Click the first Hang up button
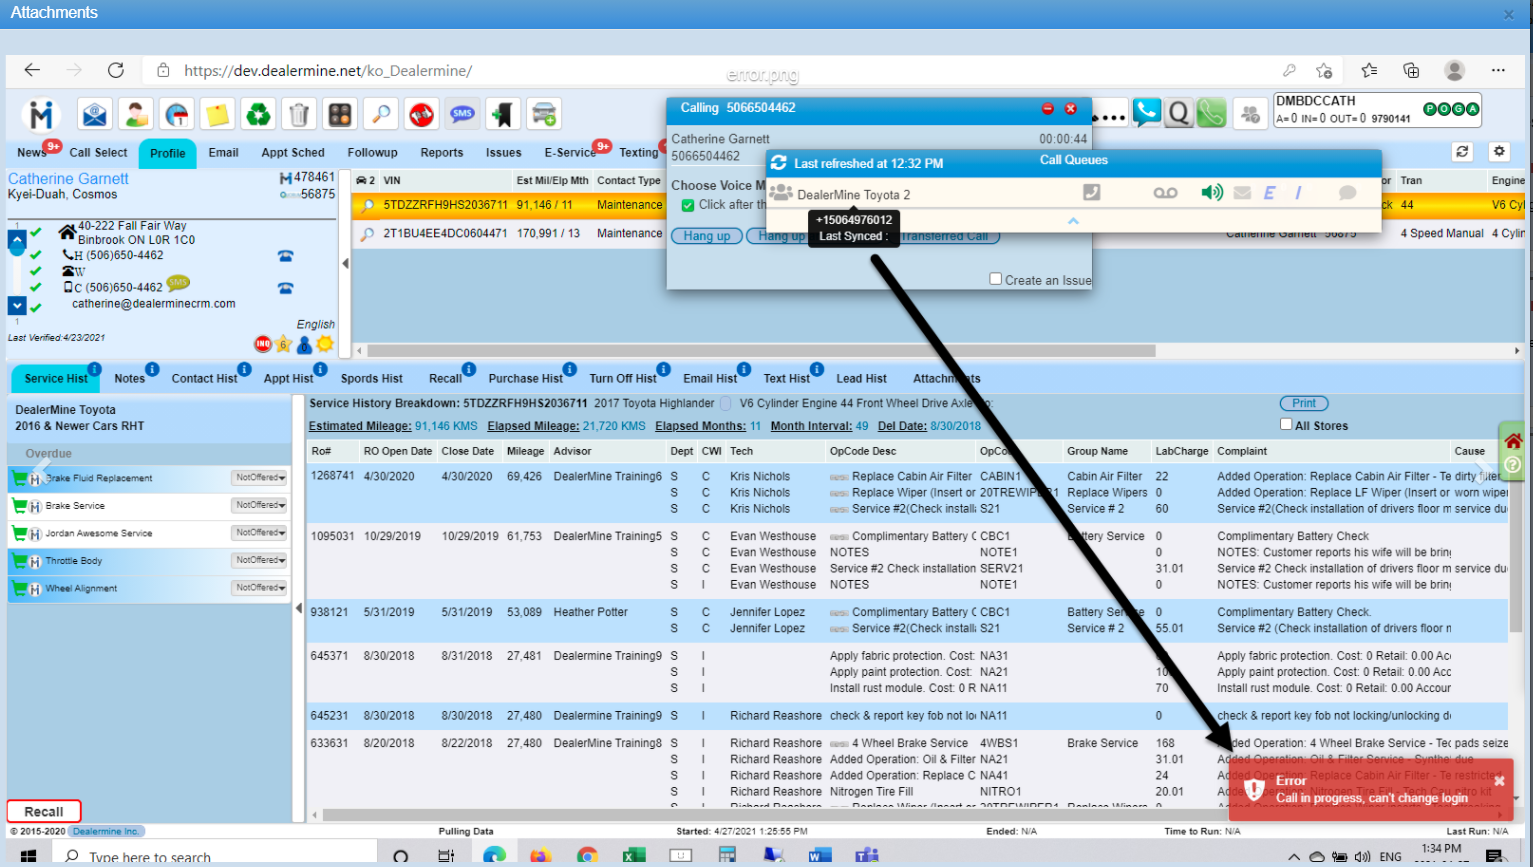This screenshot has width=1533, height=867. [707, 236]
